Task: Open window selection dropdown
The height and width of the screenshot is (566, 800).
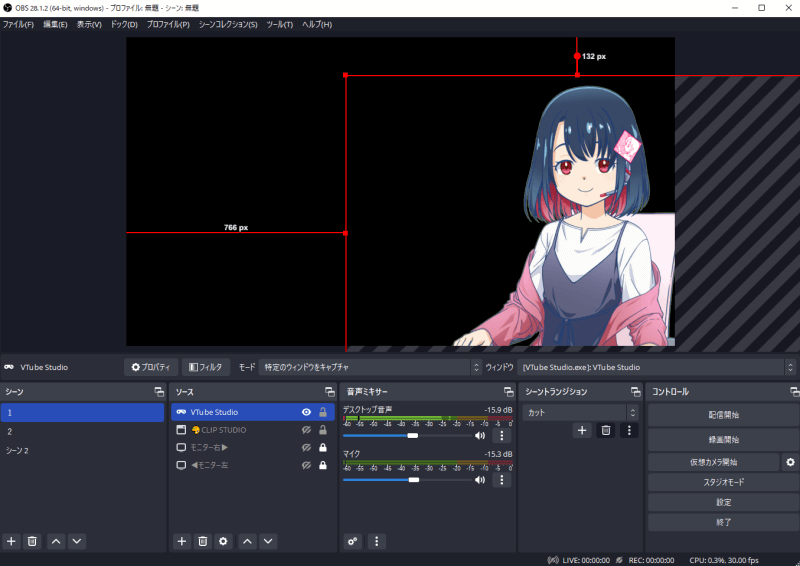Action: 656,367
